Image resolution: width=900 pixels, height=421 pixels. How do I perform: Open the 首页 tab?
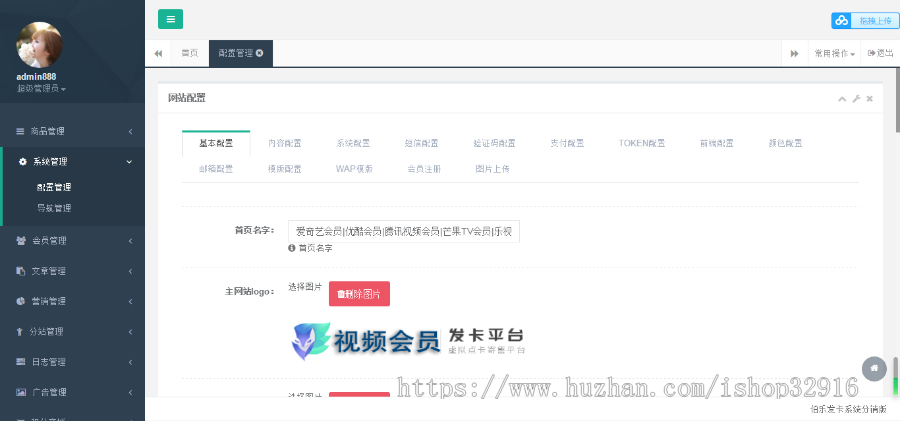point(190,53)
